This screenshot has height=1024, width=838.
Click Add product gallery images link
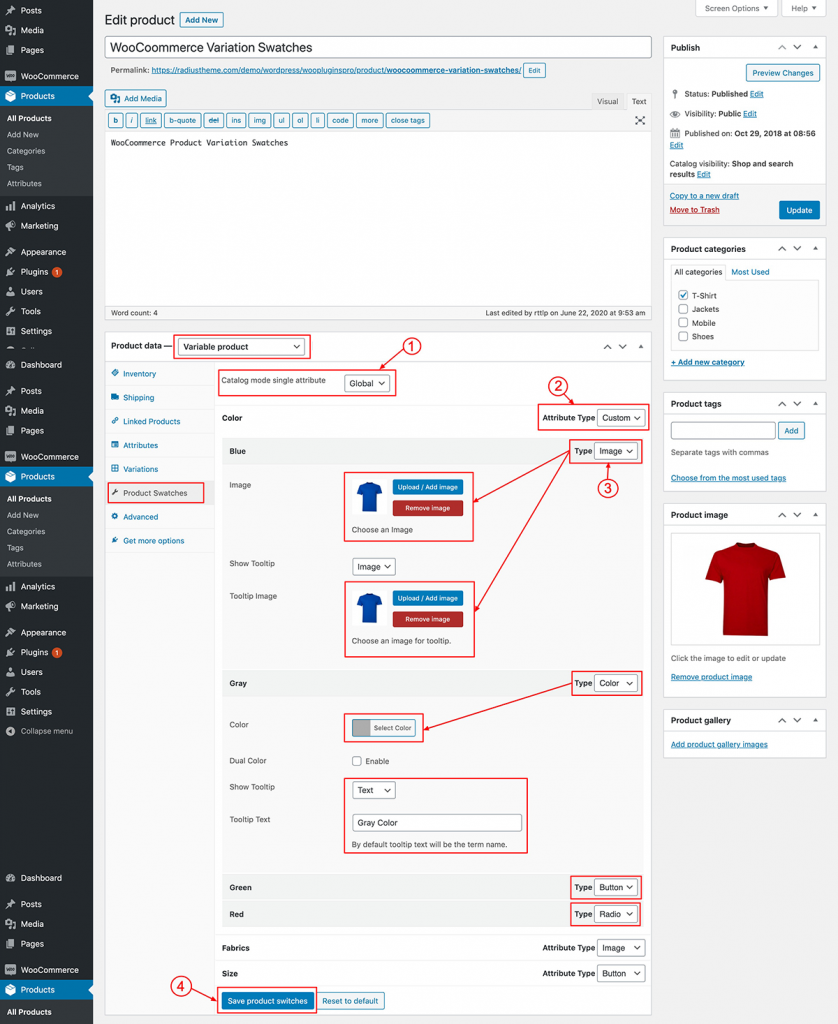pyautogui.click(x=719, y=744)
